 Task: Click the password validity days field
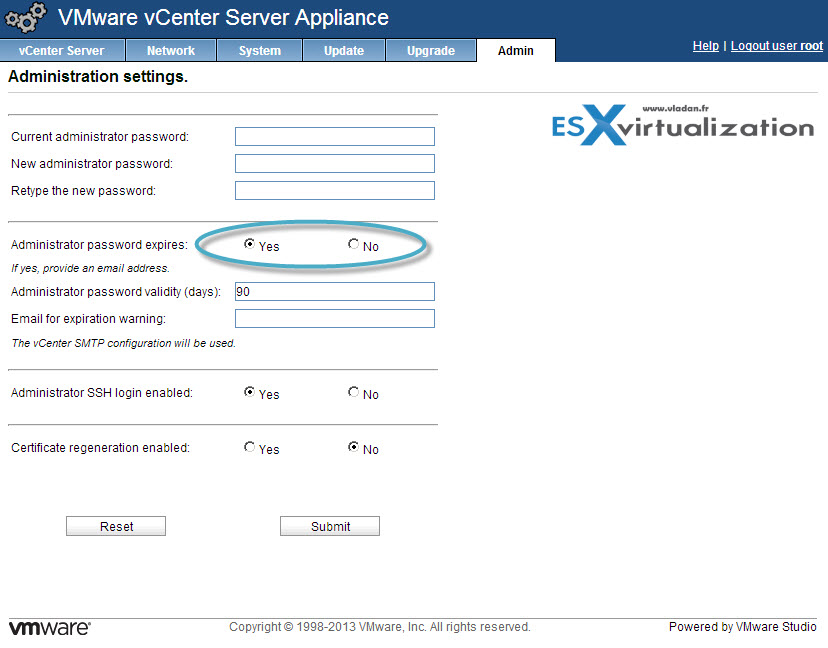[x=335, y=292]
